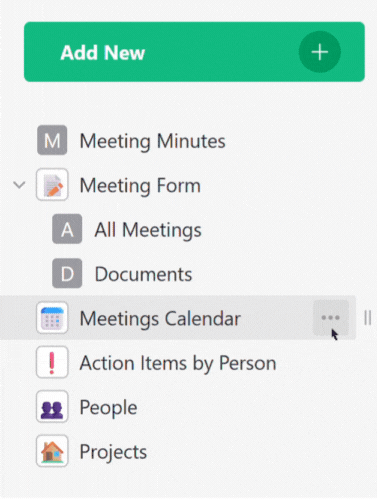Open the Documents view

point(143,274)
